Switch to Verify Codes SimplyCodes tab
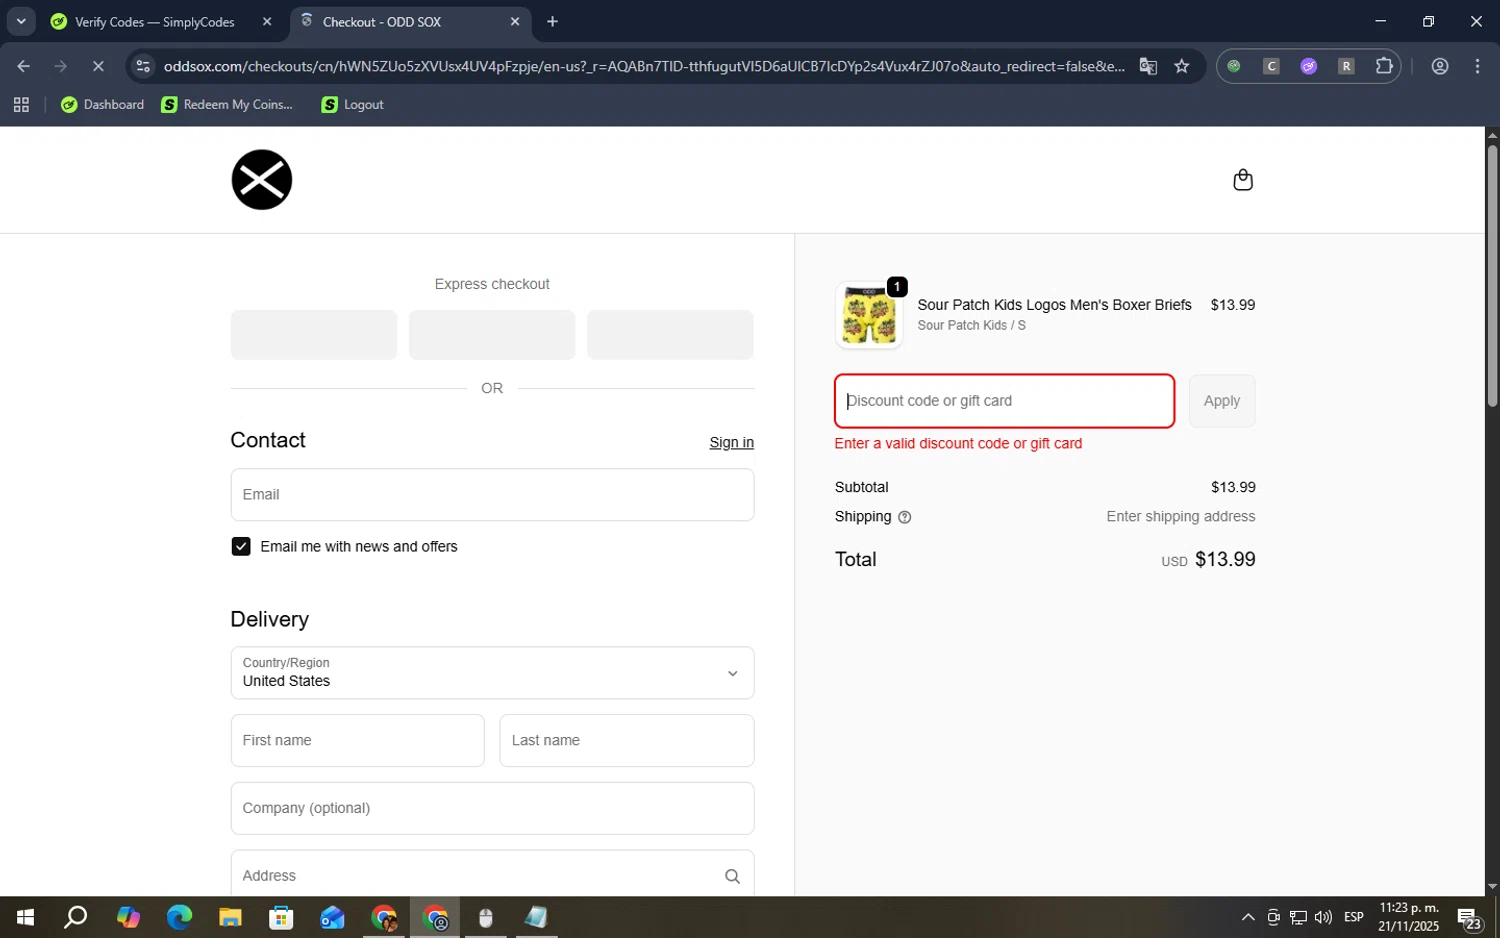 (154, 21)
